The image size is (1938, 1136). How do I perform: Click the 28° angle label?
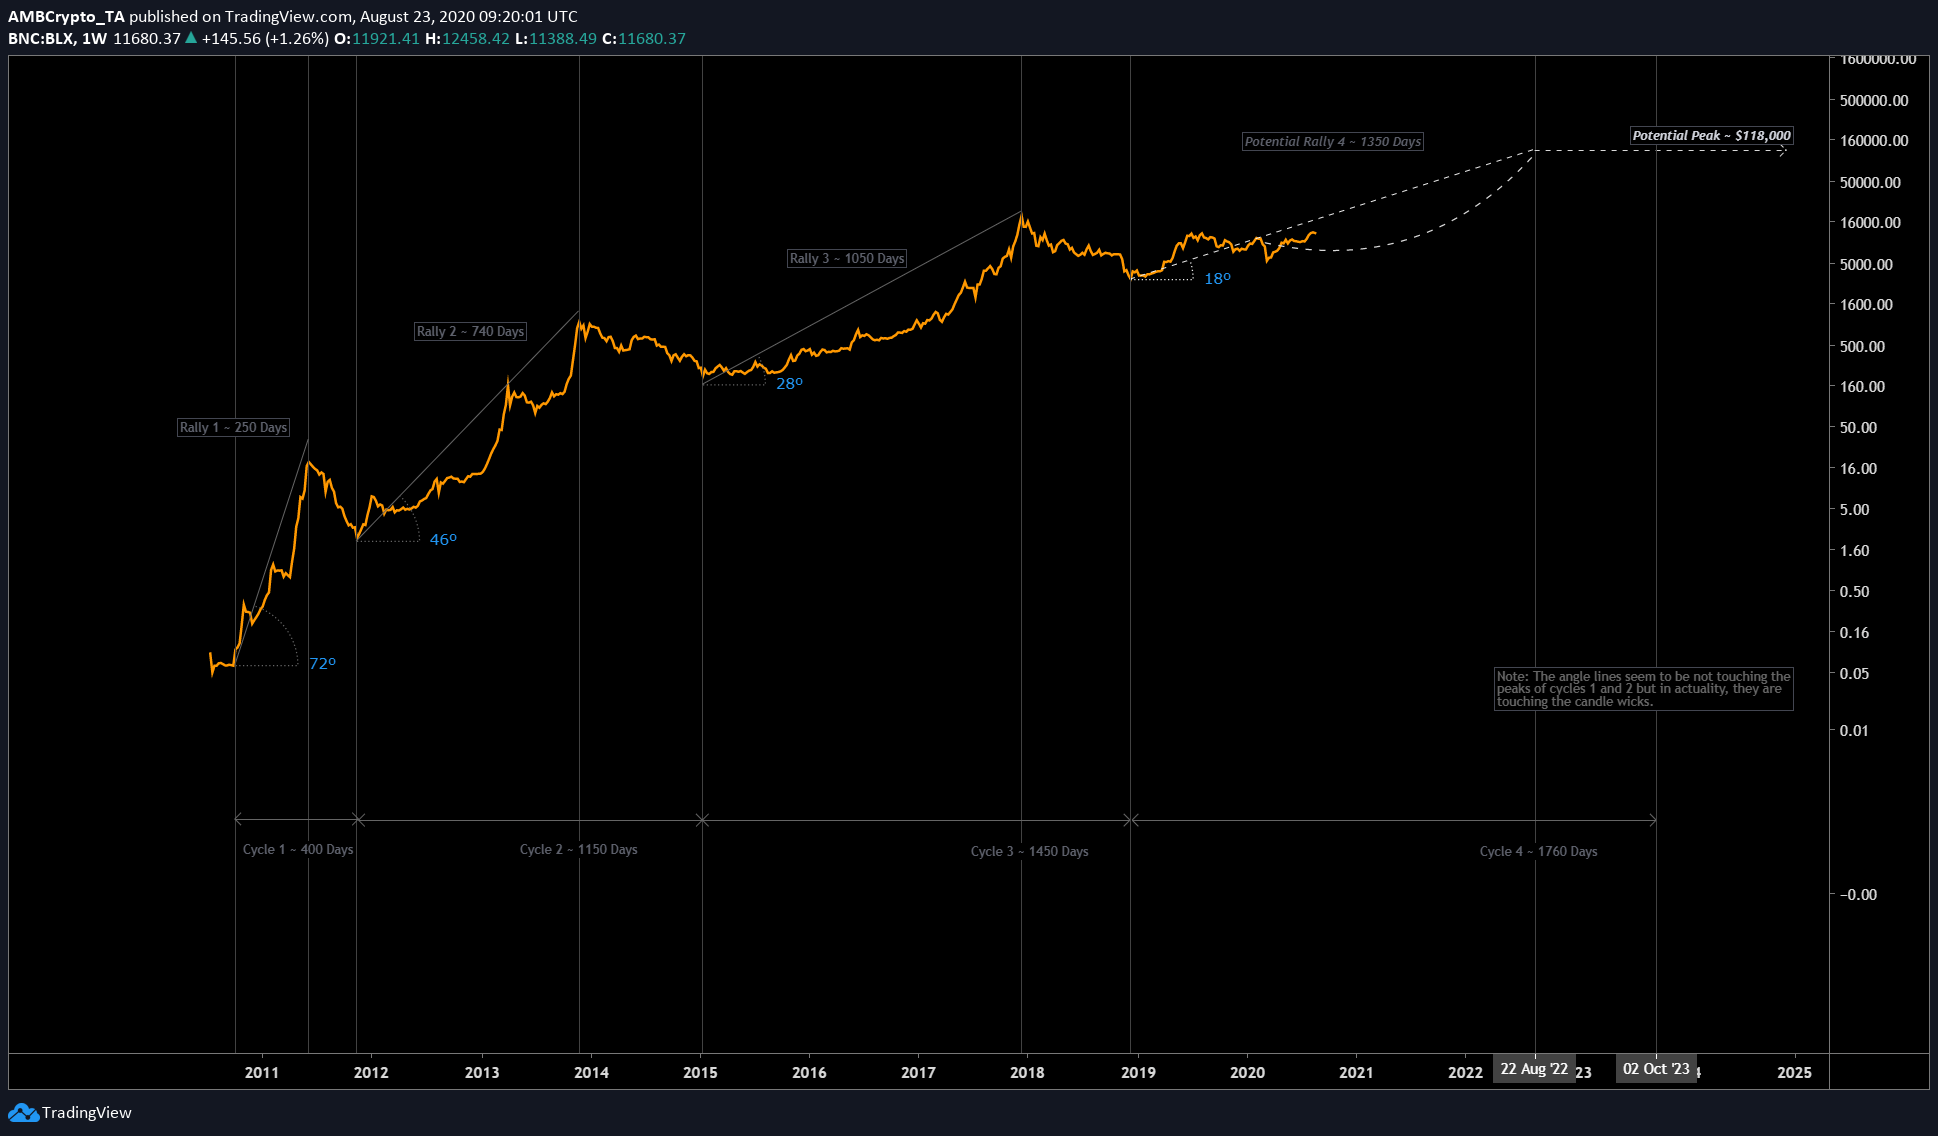pos(789,384)
